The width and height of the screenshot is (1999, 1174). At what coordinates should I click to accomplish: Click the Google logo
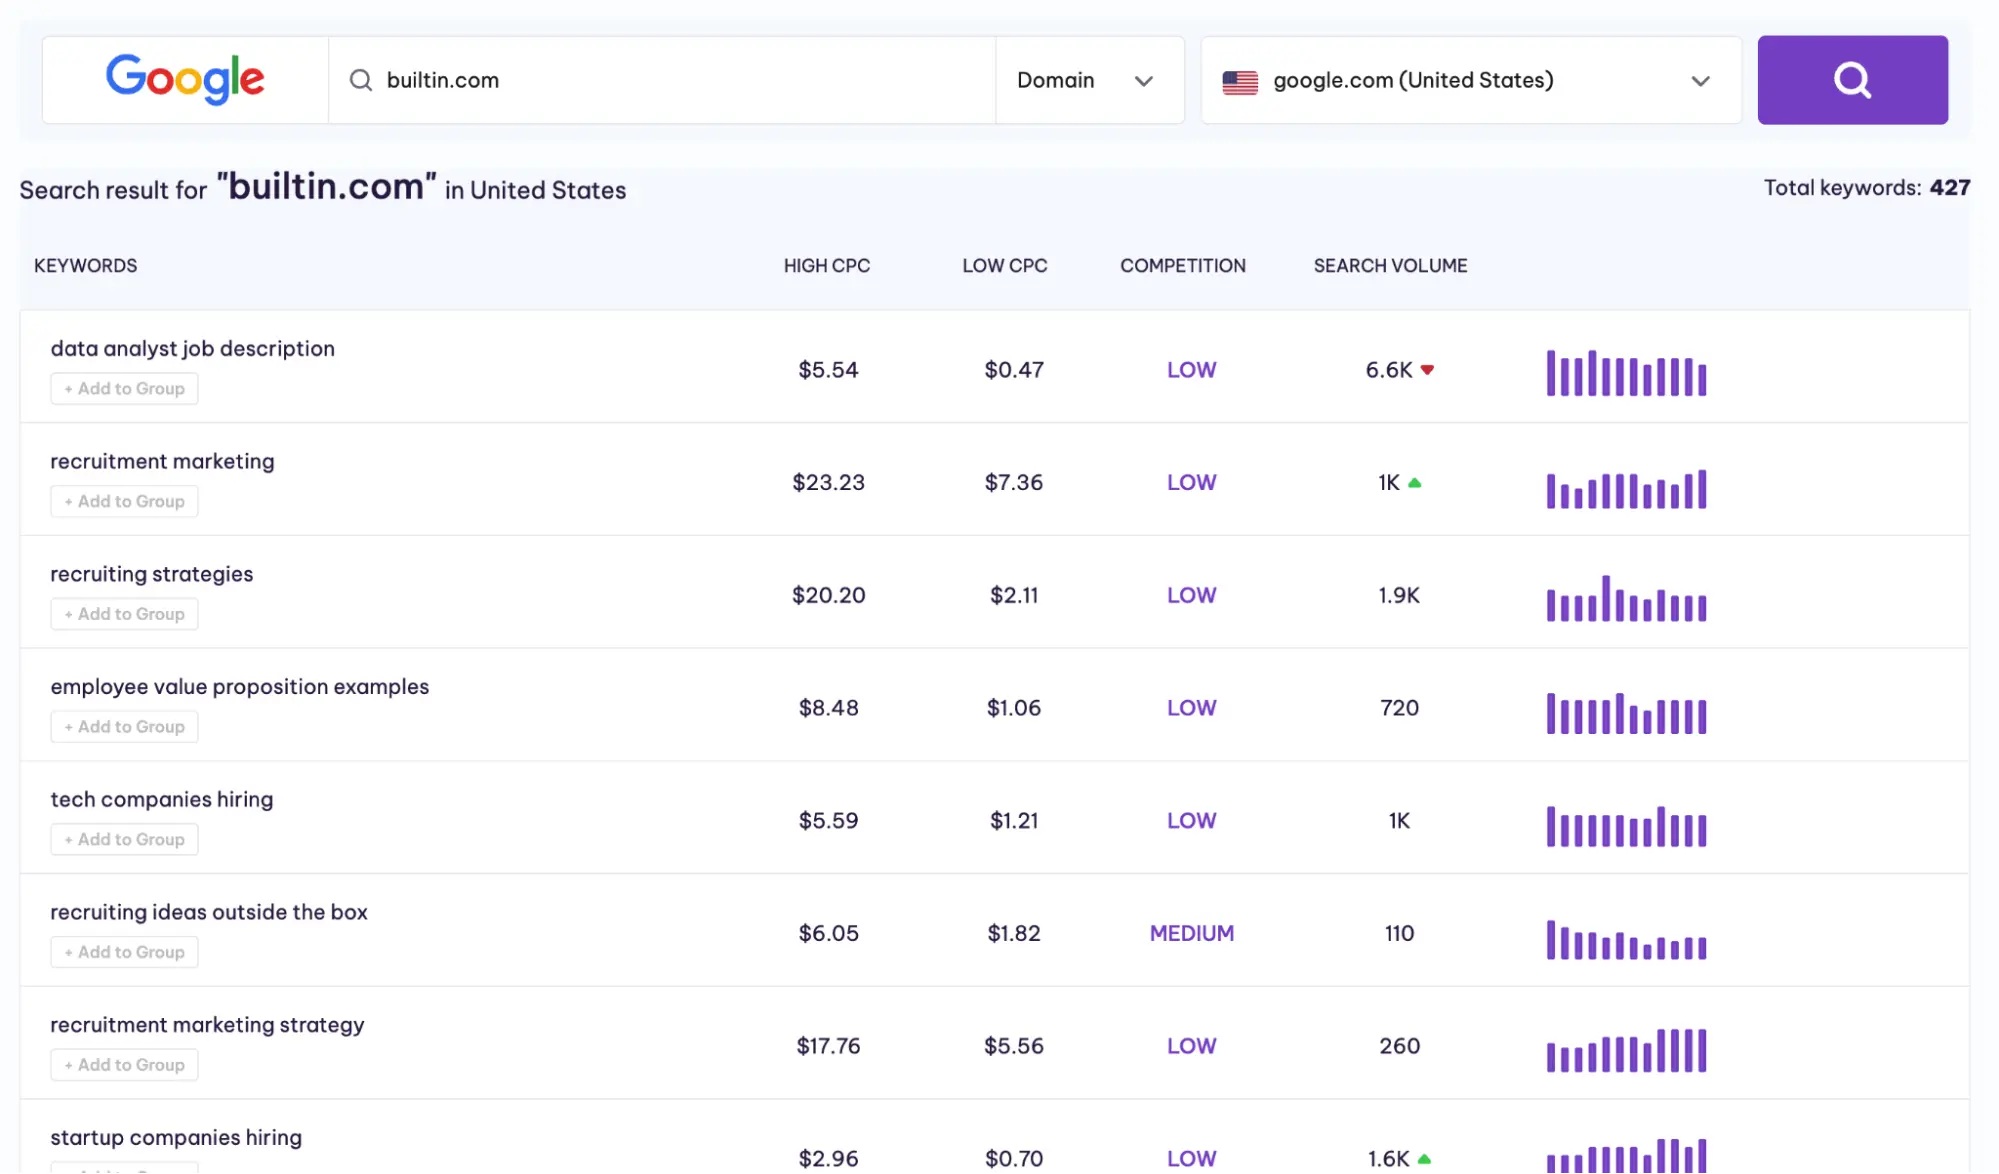pyautogui.click(x=185, y=79)
